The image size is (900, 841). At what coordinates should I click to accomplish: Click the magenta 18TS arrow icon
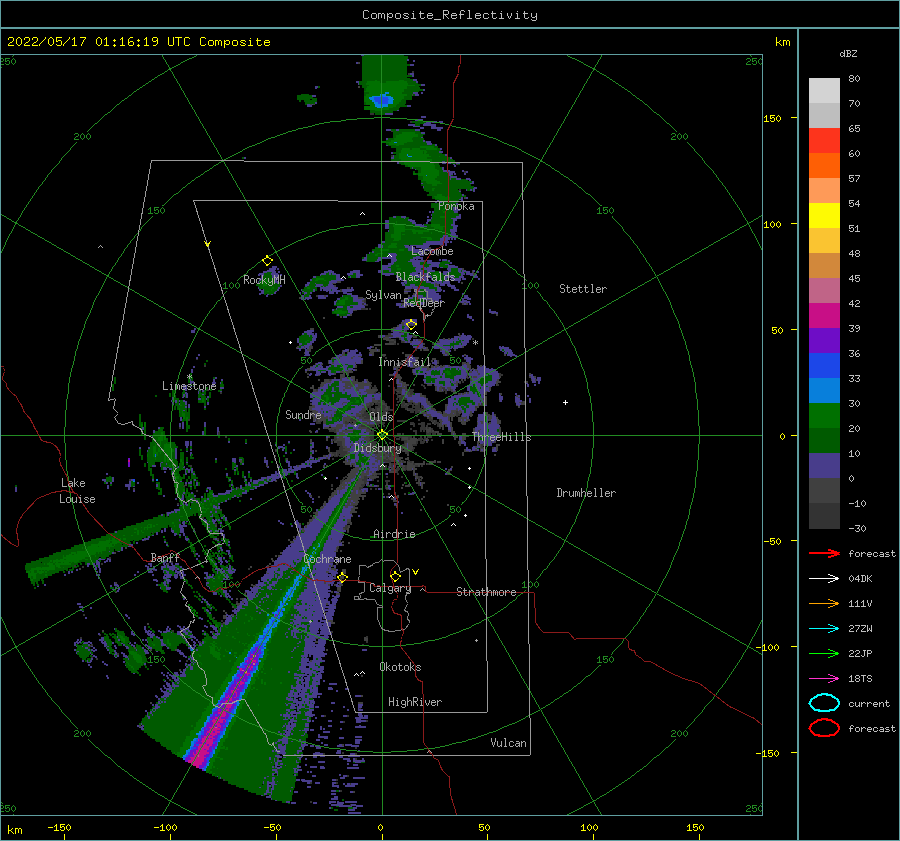coord(824,679)
